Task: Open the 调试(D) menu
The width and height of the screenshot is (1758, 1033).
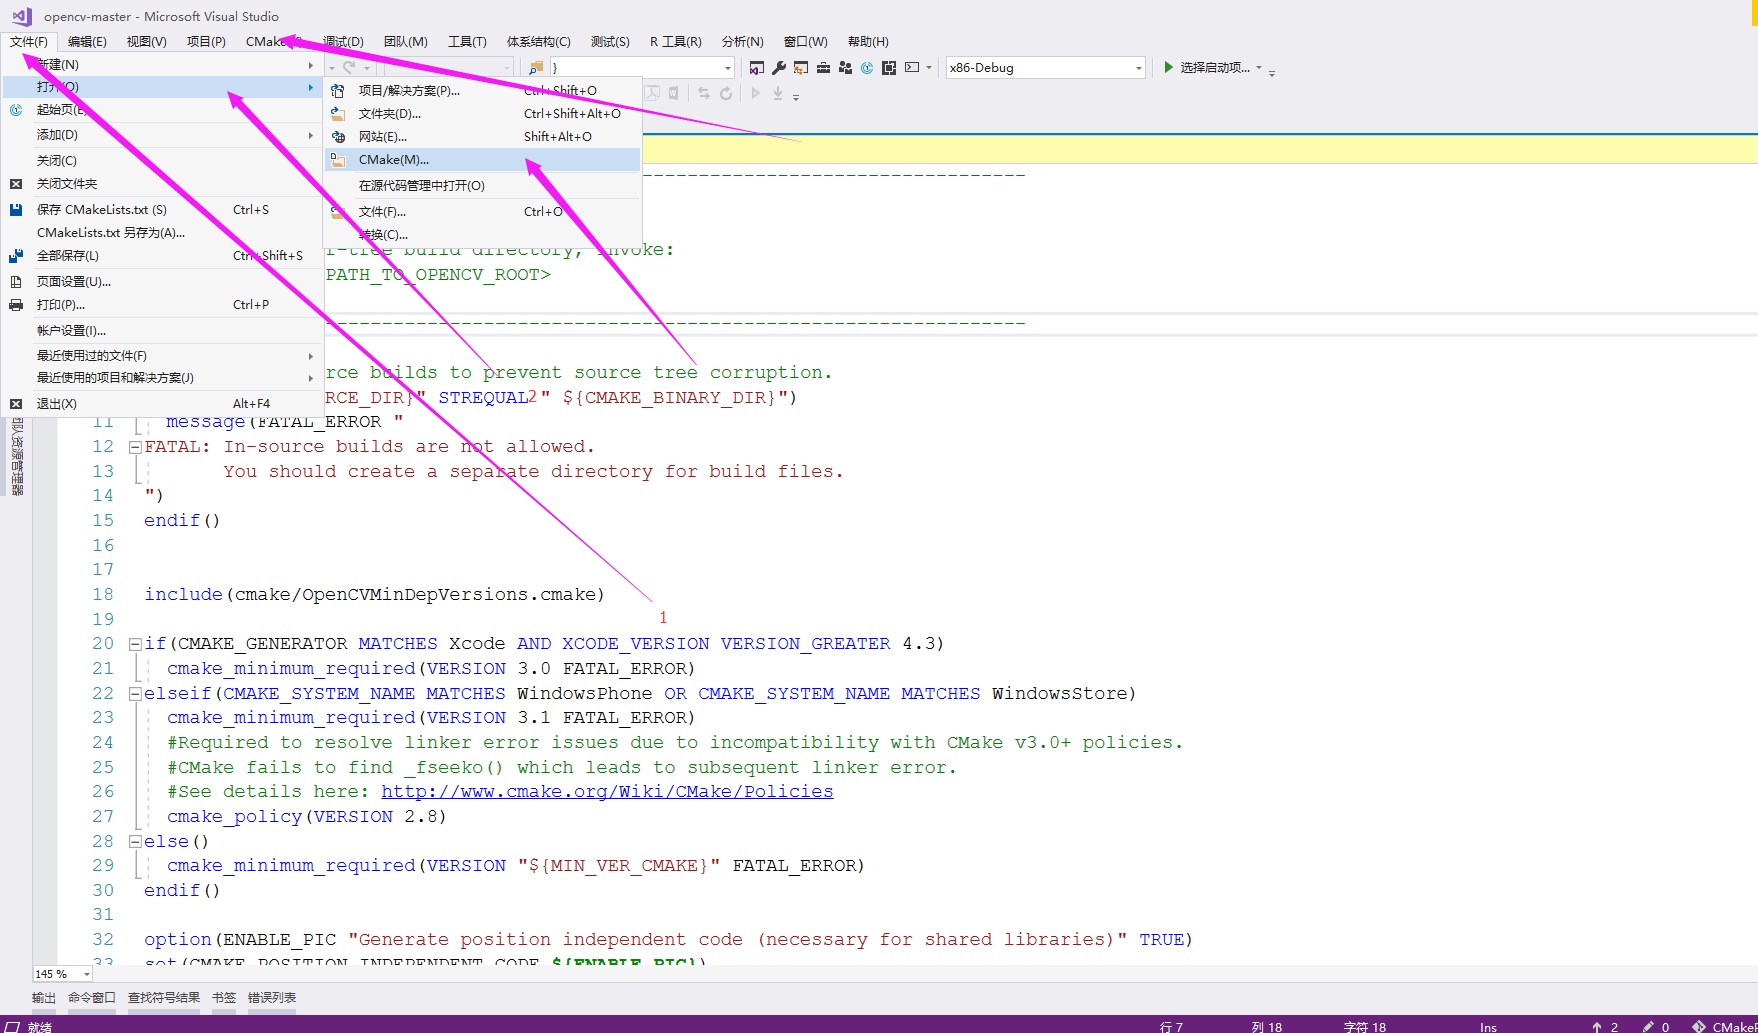Action: (343, 41)
